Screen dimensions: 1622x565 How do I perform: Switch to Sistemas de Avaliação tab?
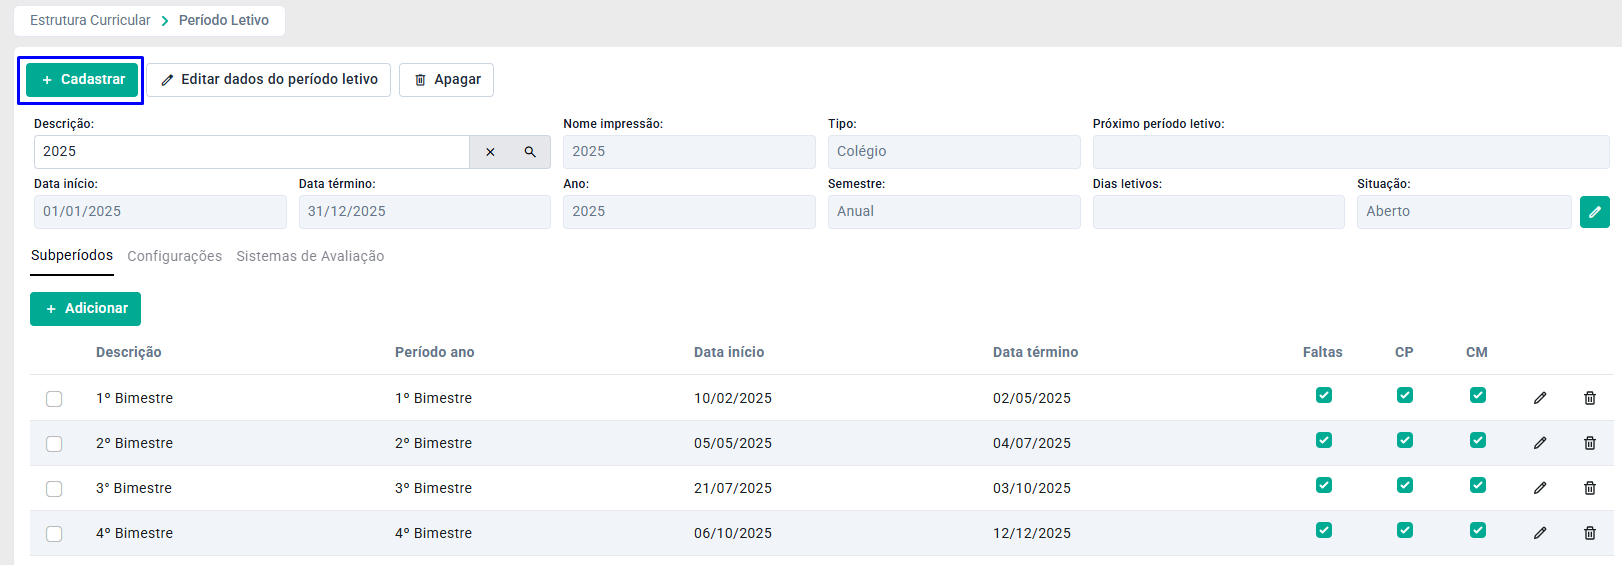pos(310,256)
